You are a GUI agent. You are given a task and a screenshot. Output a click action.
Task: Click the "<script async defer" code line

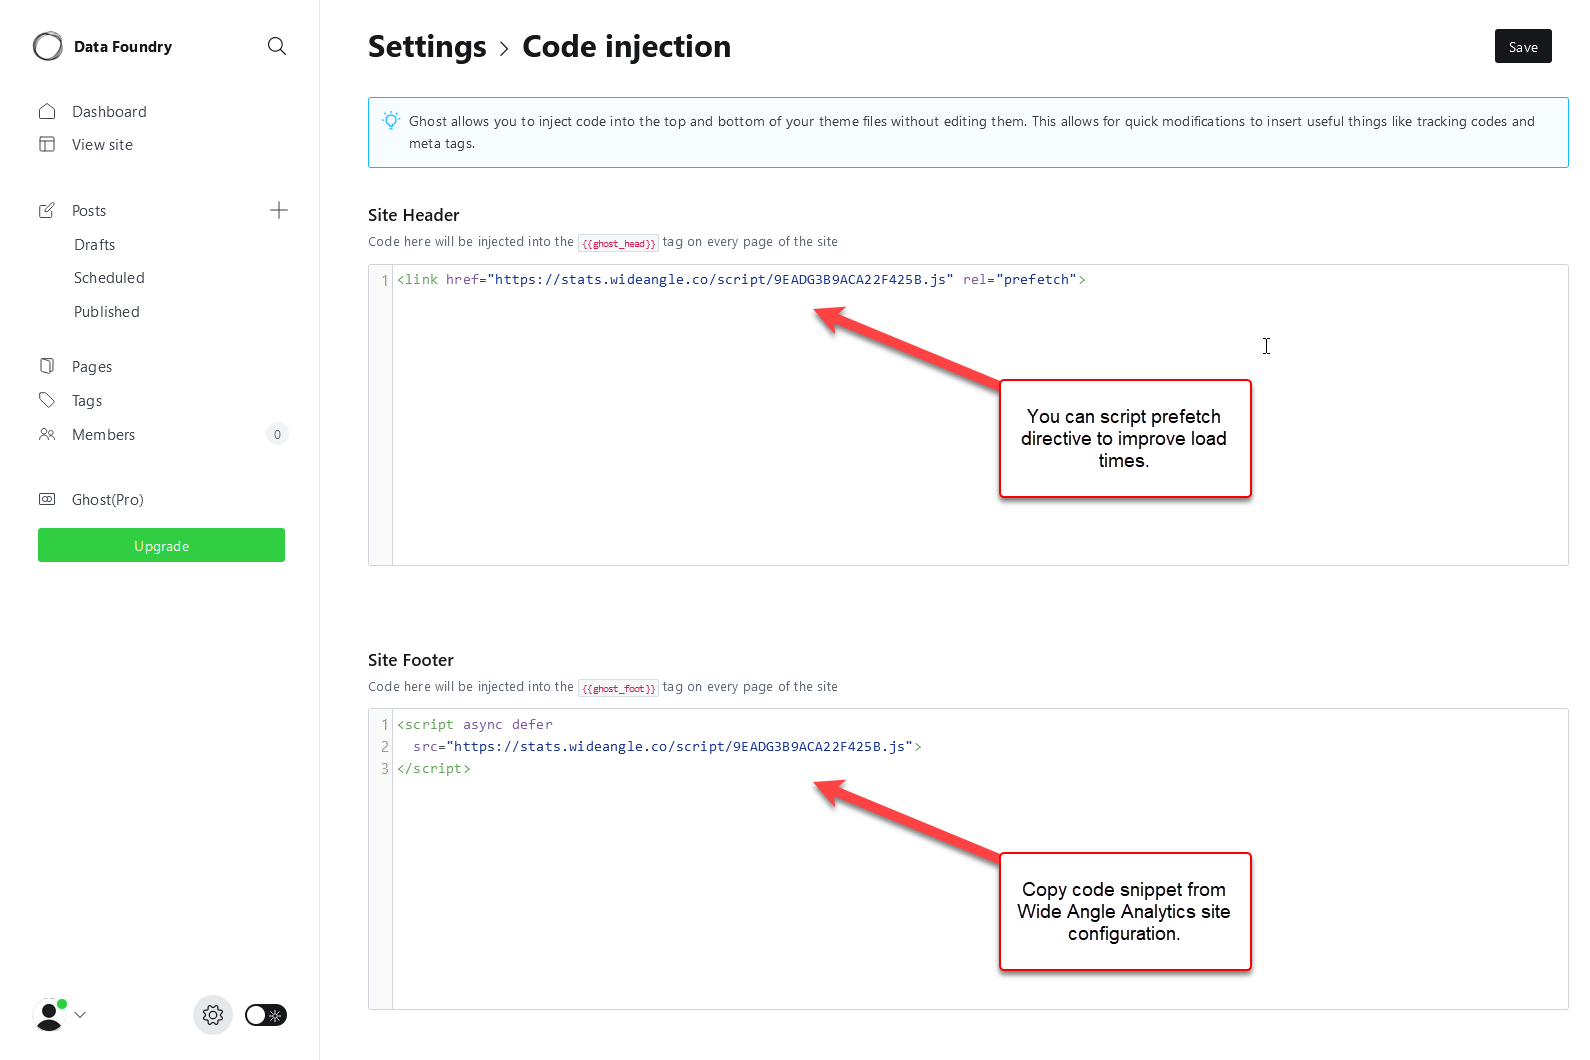click(x=475, y=725)
